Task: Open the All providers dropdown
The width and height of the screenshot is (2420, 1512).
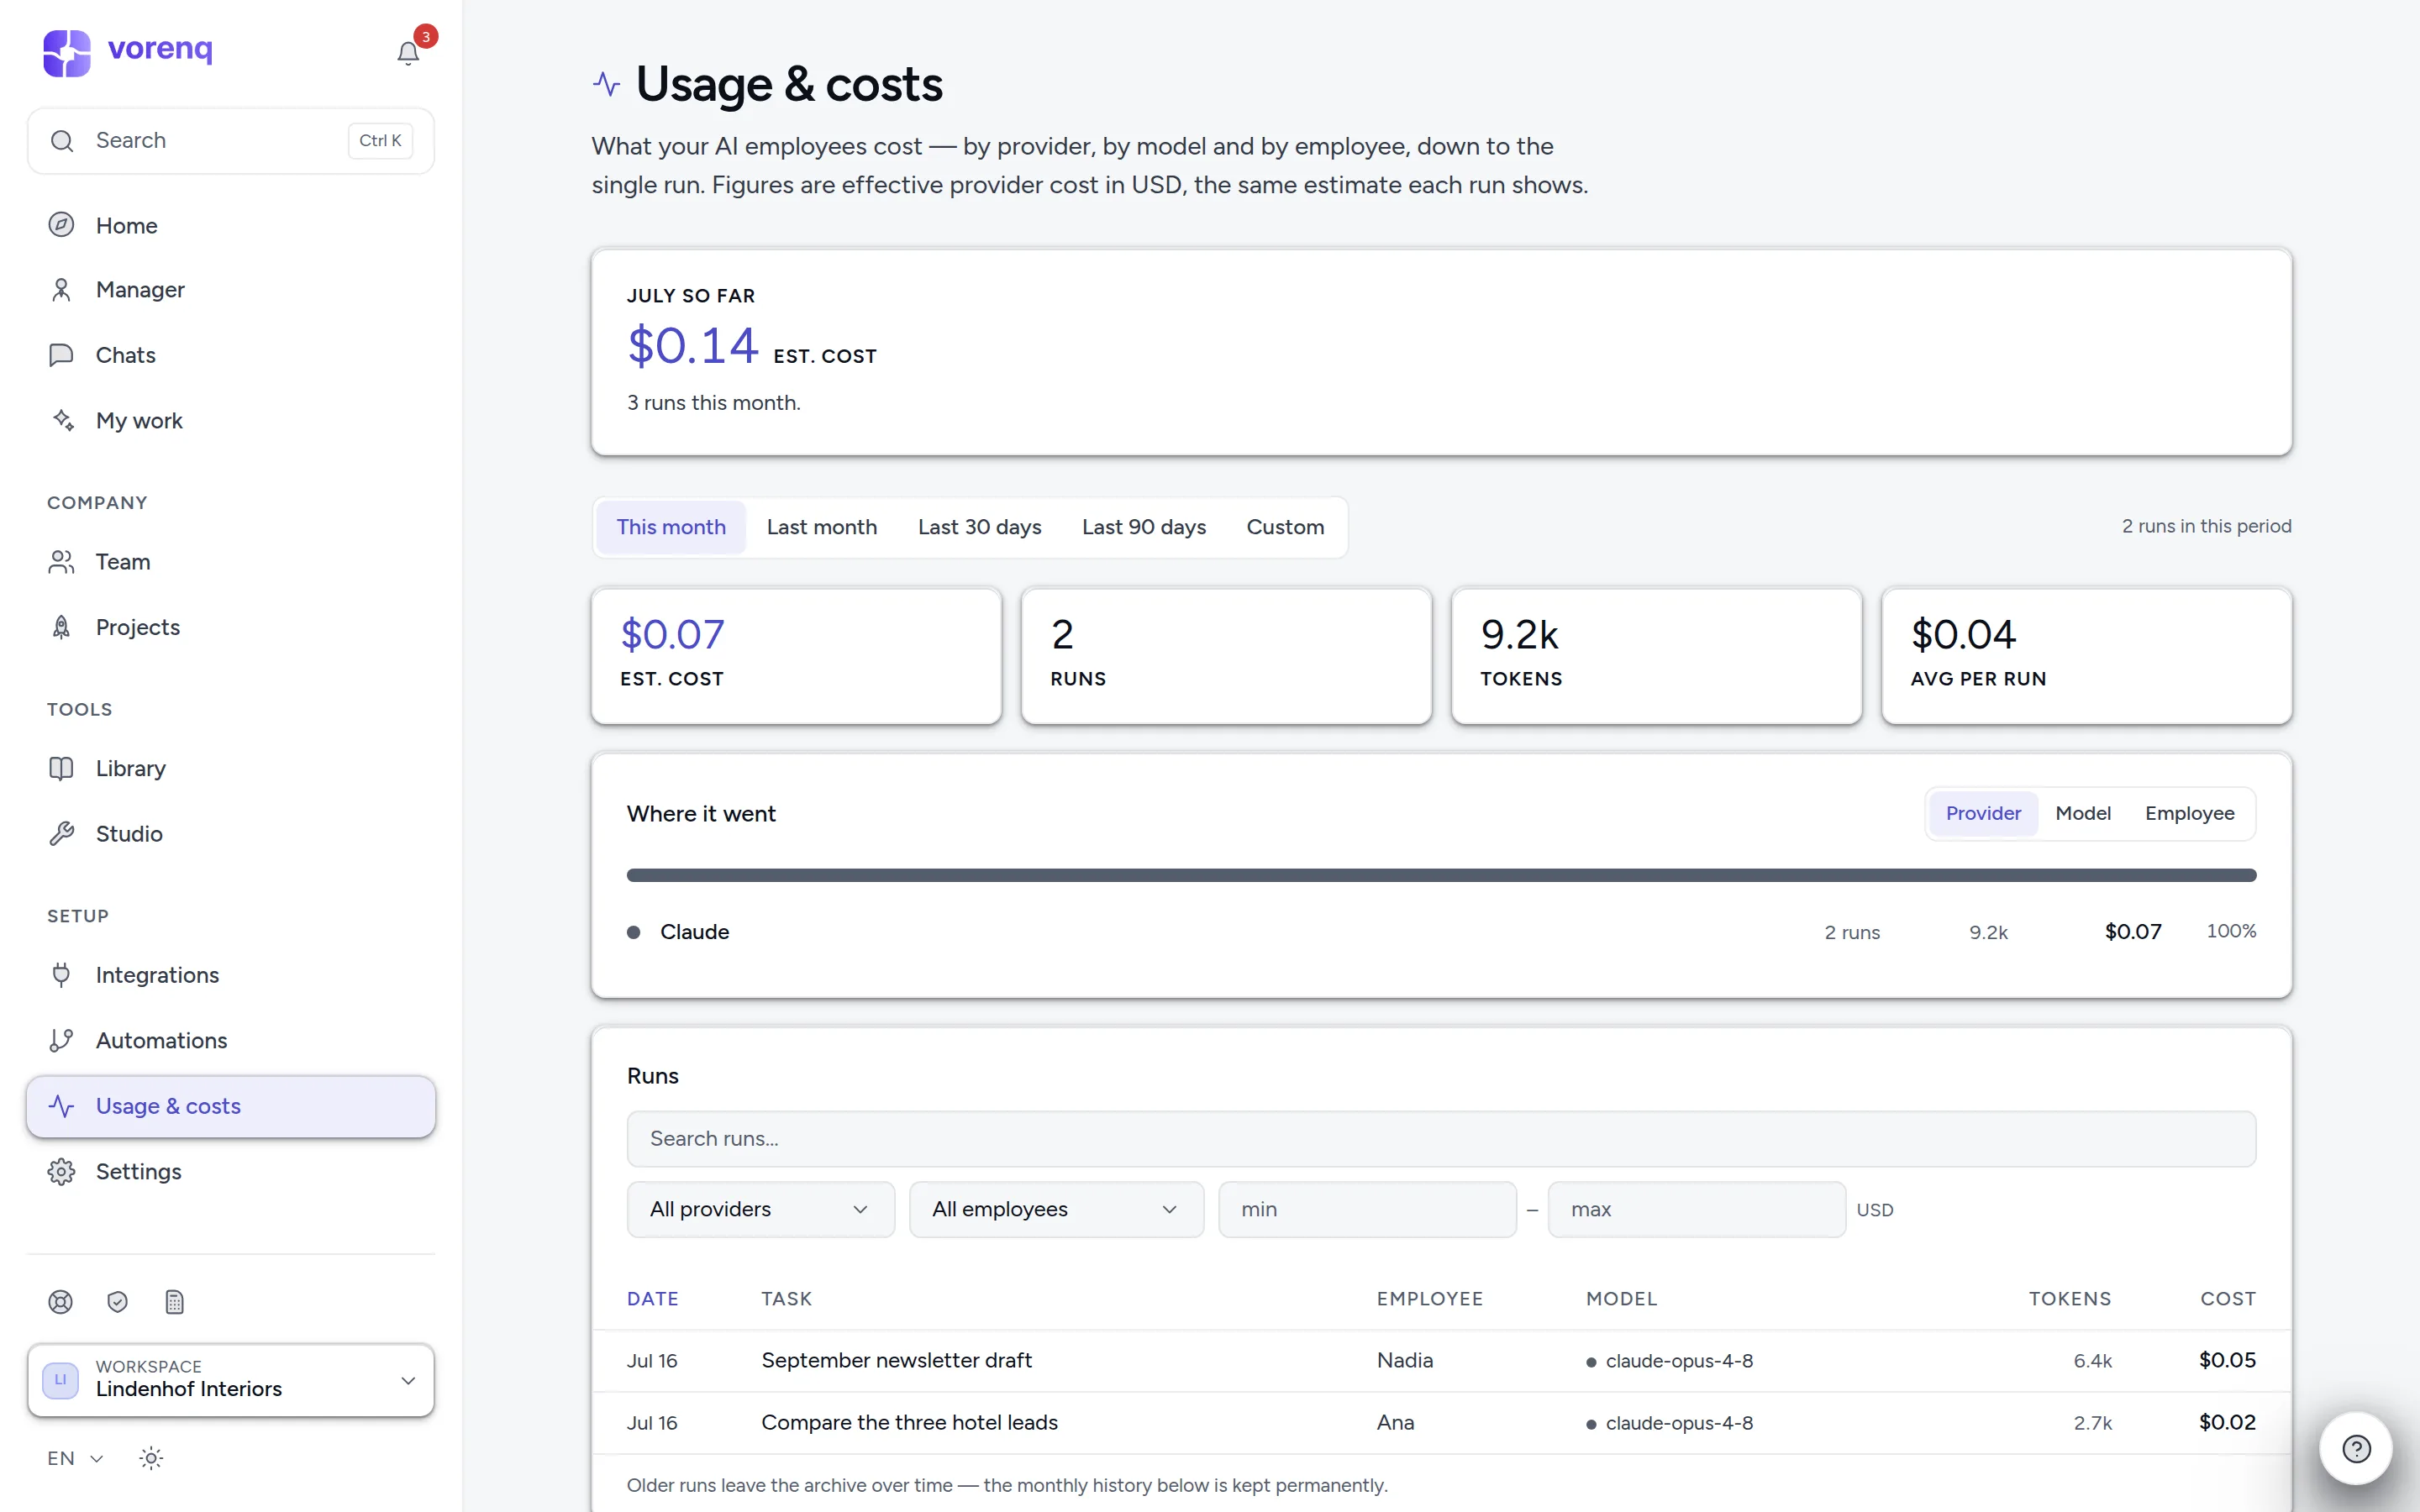Action: pyautogui.click(x=760, y=1209)
